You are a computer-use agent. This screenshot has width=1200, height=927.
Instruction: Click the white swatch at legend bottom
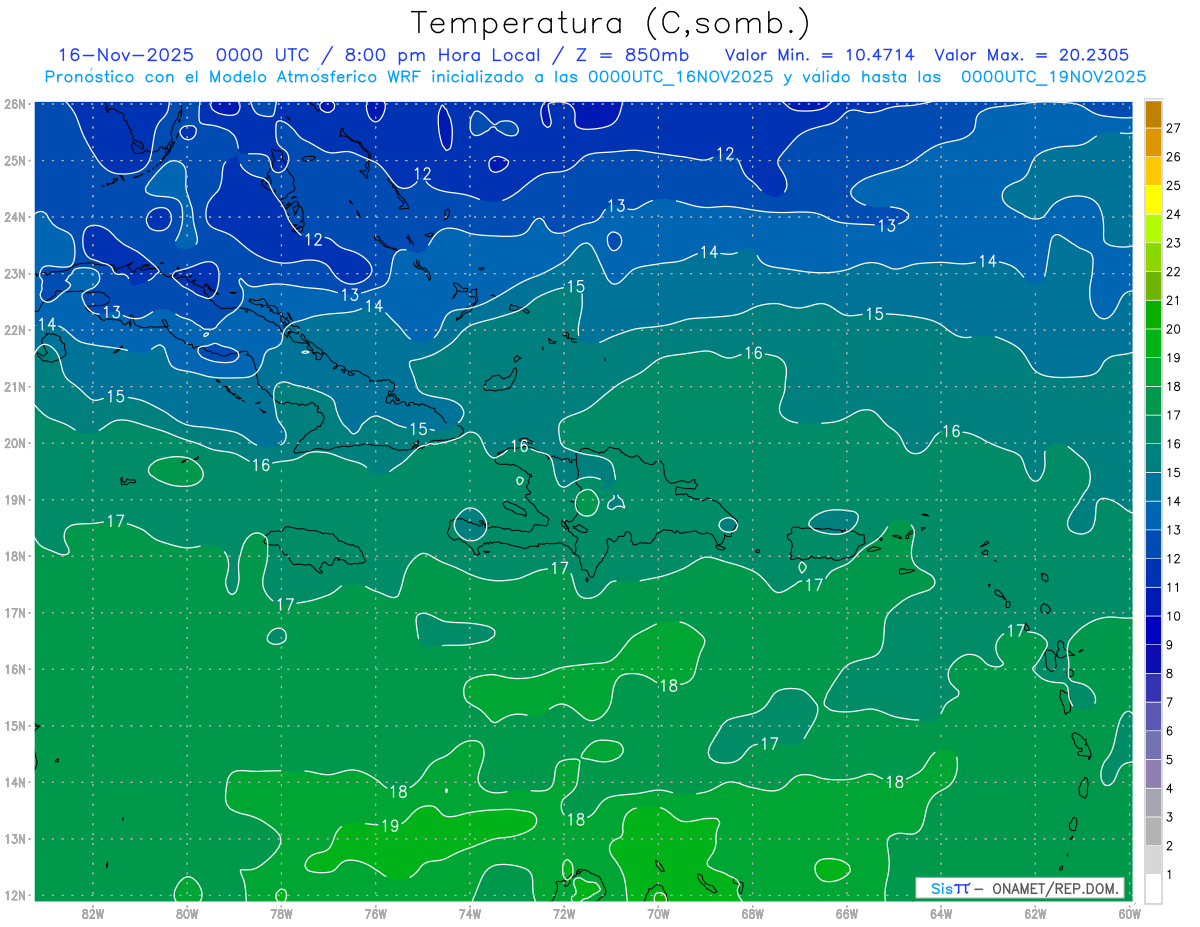tap(1153, 888)
